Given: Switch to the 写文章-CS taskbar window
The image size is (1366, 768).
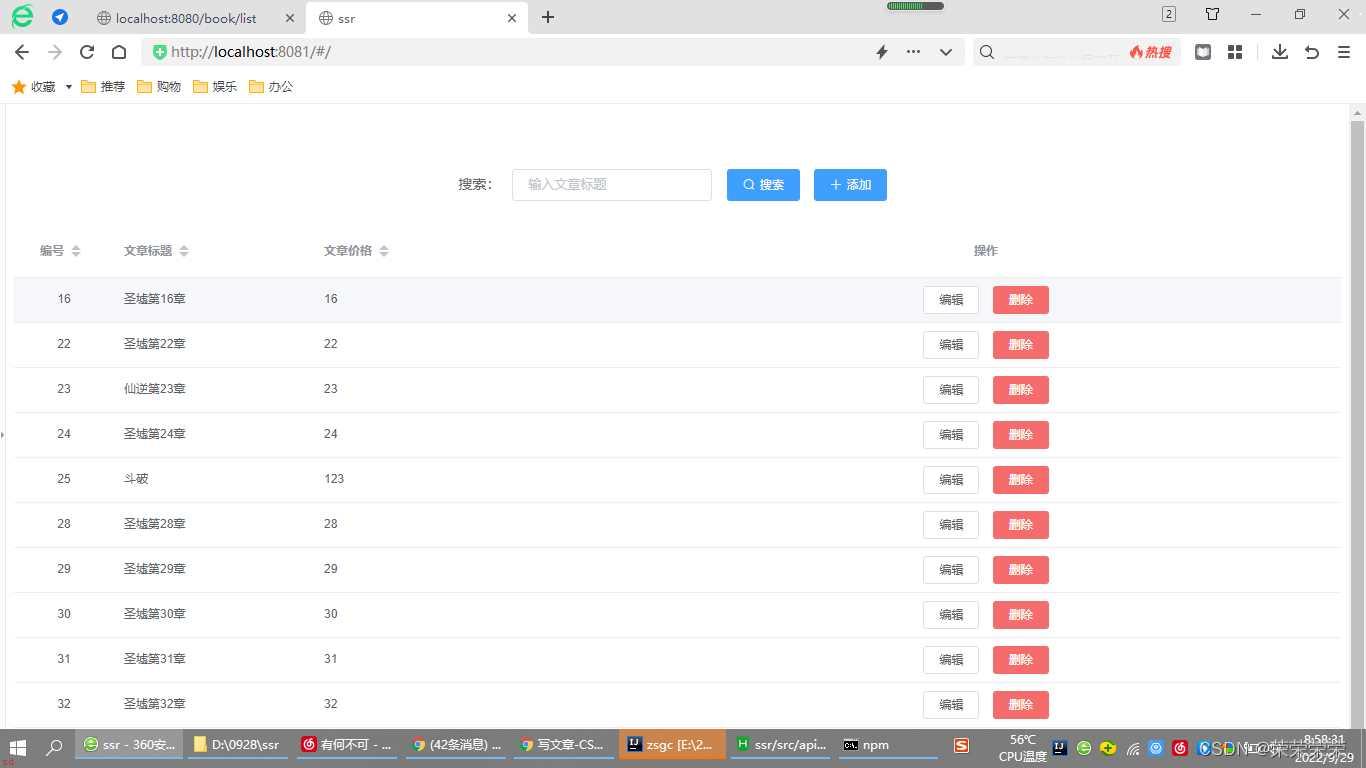Looking at the screenshot, I should click(563, 745).
